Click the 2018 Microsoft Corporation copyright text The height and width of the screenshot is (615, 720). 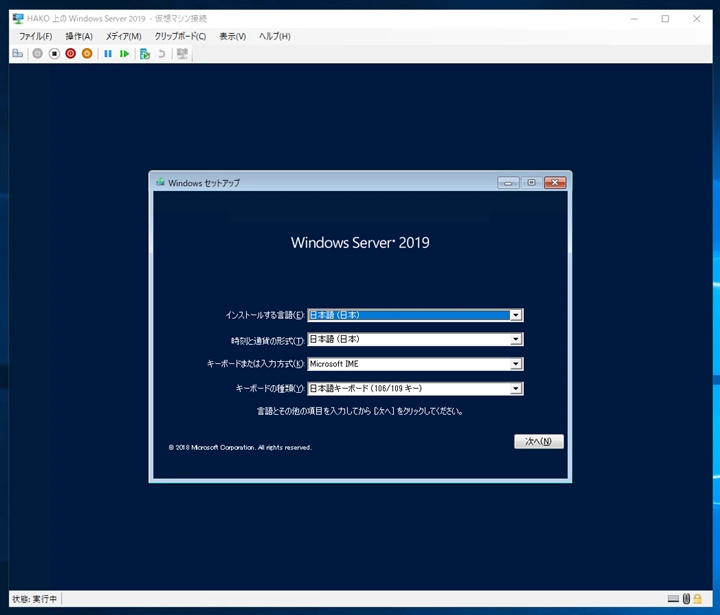pyautogui.click(x=240, y=447)
